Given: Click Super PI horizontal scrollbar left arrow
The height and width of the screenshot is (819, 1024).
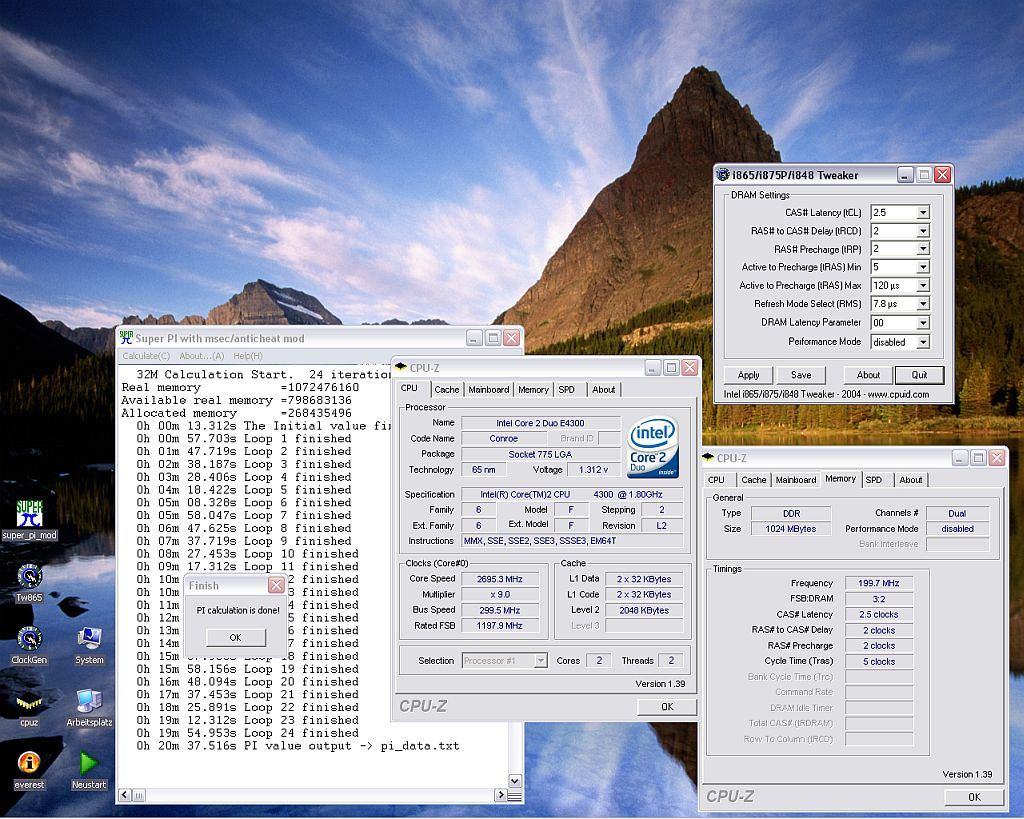Looking at the screenshot, I should point(125,795).
